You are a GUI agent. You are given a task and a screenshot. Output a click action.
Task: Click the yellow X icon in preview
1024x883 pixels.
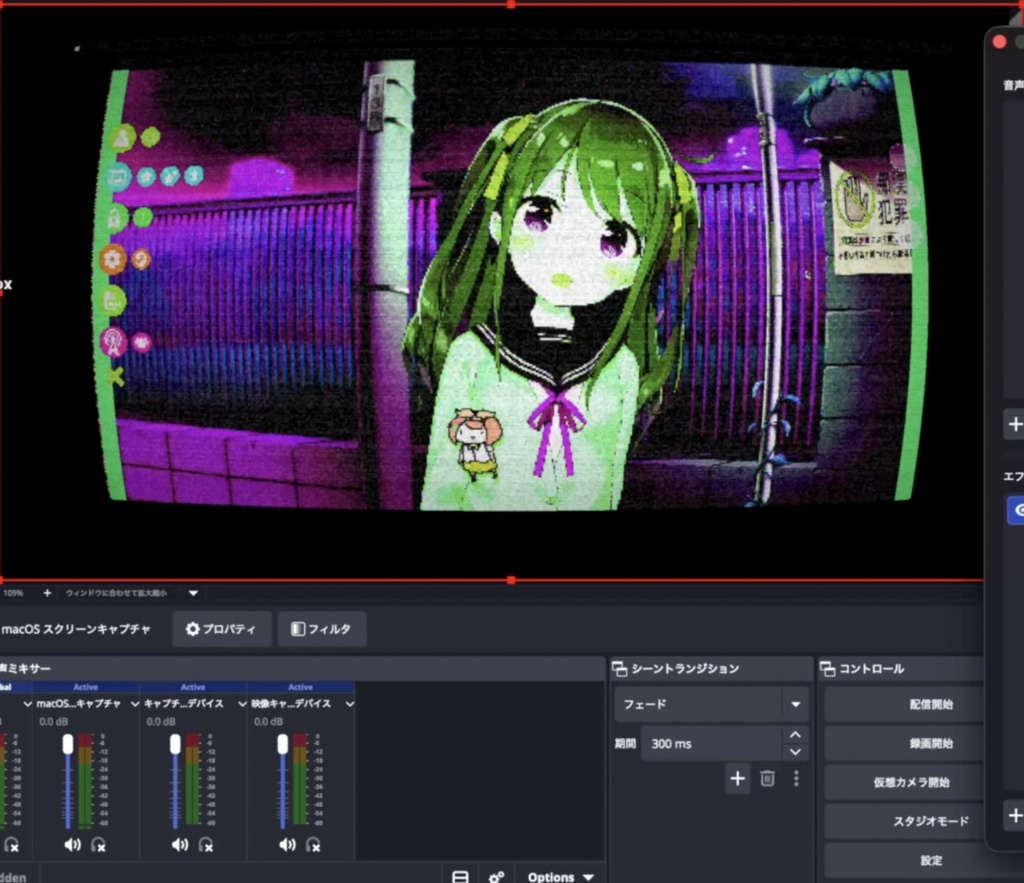point(115,376)
